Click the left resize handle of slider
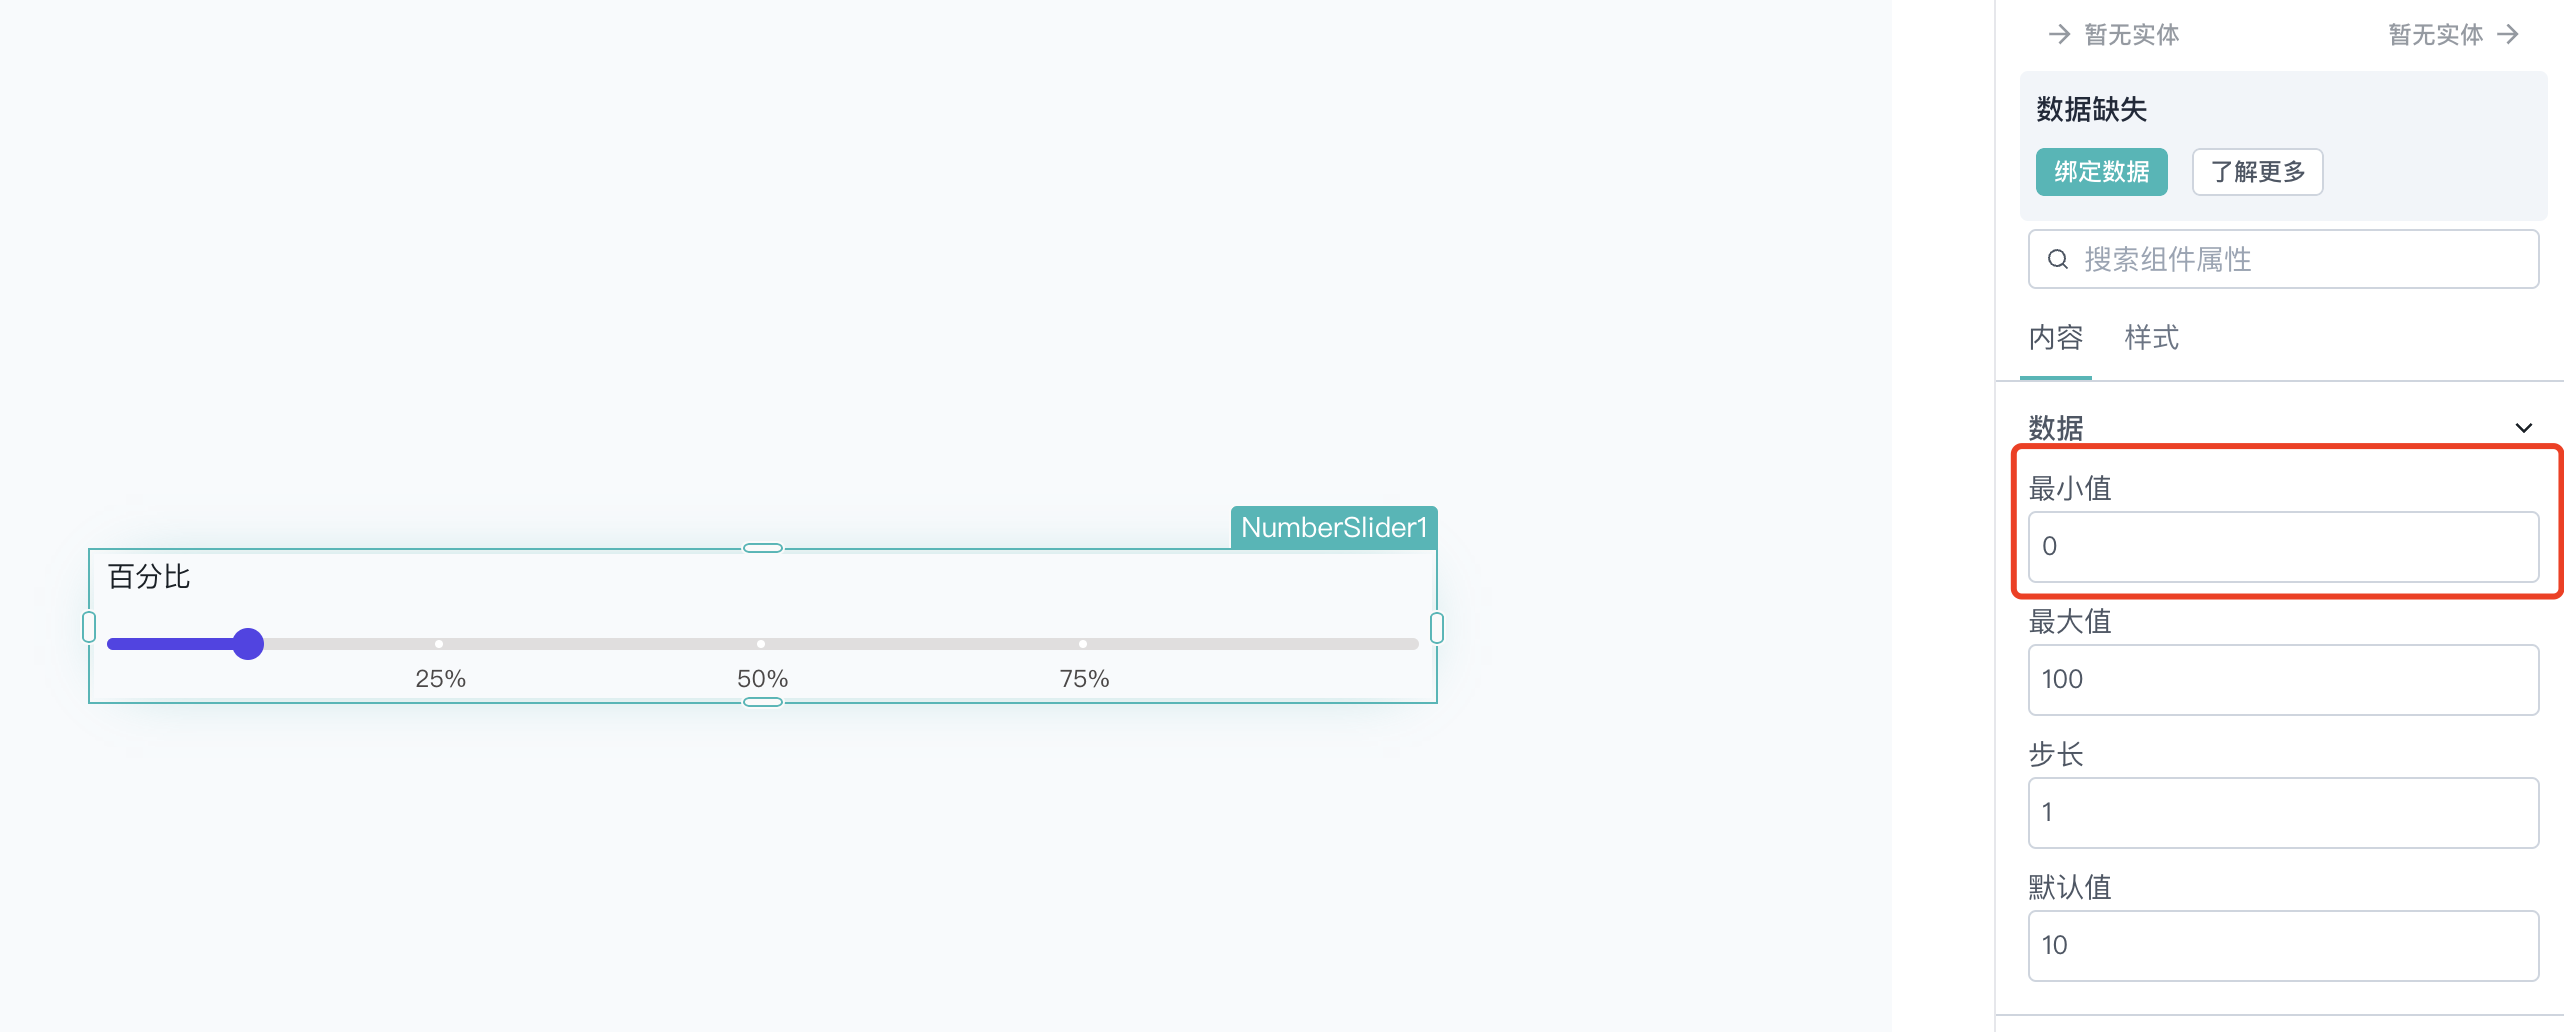This screenshot has width=2564, height=1032. click(89, 627)
